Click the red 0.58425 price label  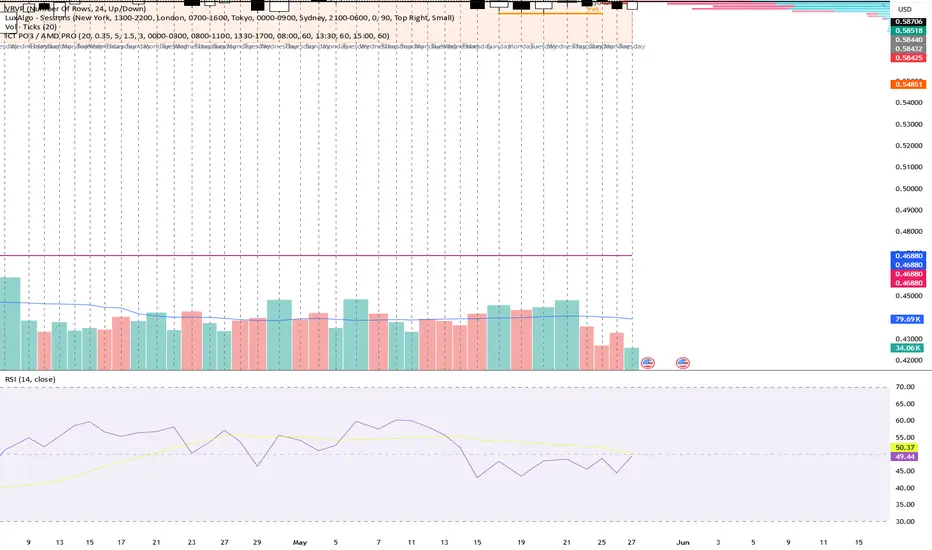coord(908,58)
